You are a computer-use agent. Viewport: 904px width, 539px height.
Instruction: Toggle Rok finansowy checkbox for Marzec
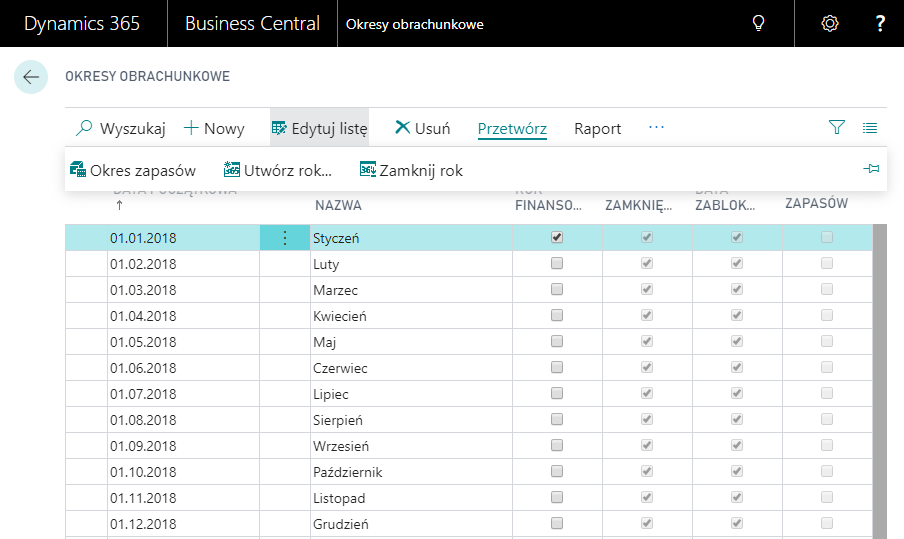pos(556,289)
